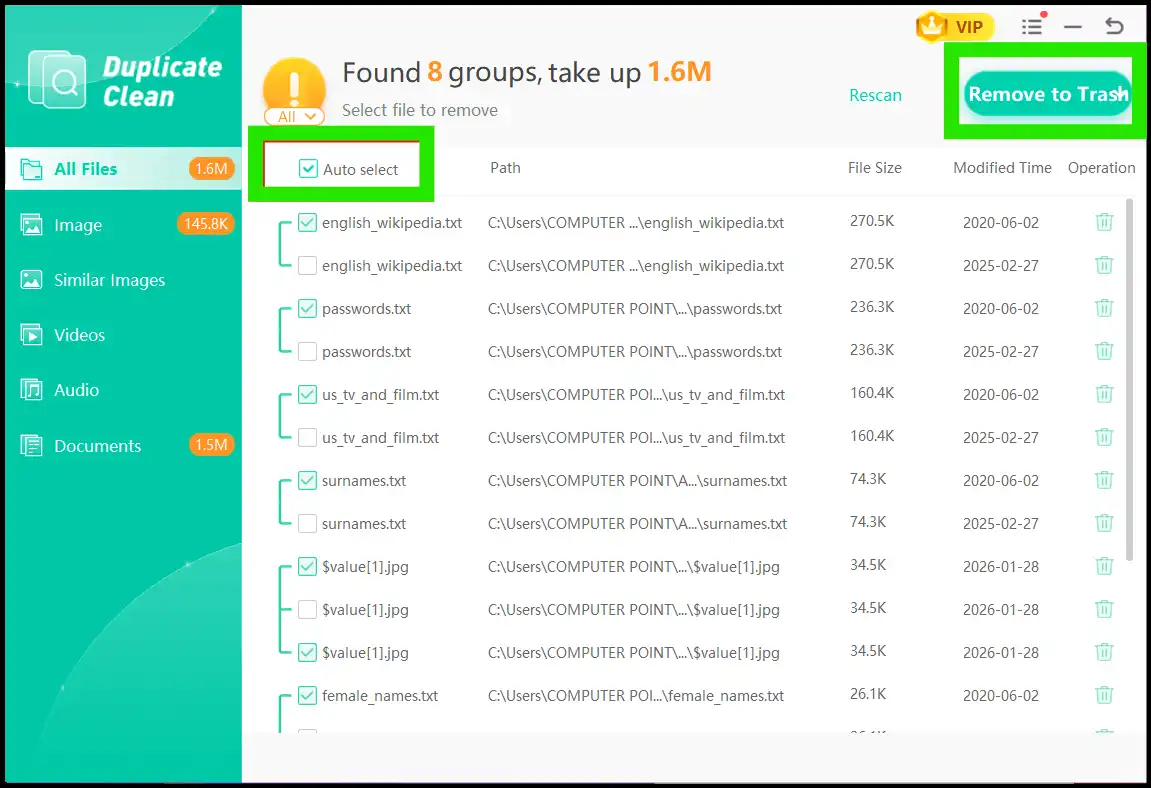1151x788 pixels.
Task: Click the File Size column header
Action: (874, 168)
